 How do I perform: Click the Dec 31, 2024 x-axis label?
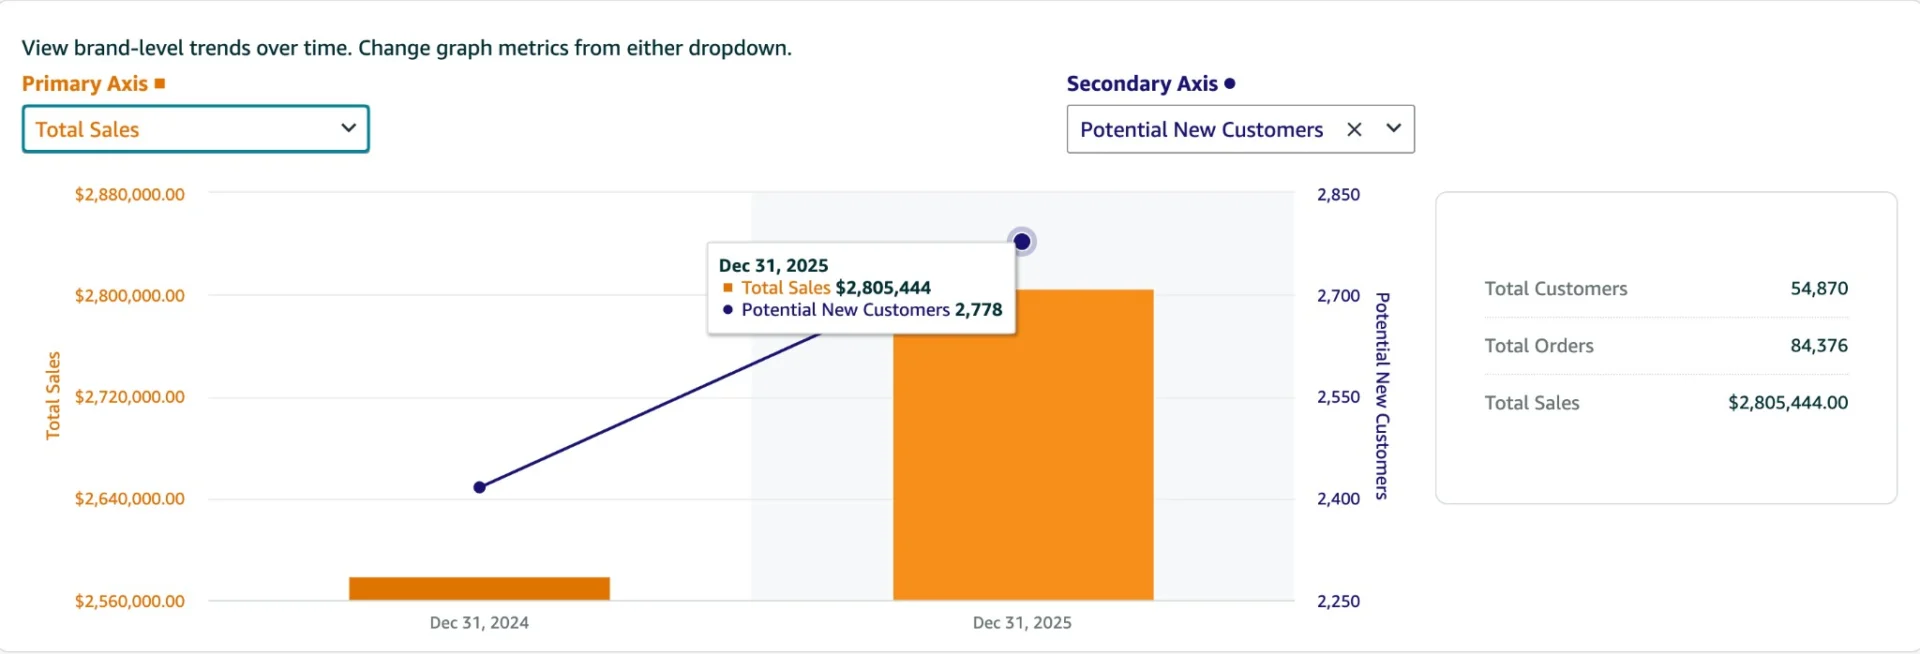coord(479,623)
